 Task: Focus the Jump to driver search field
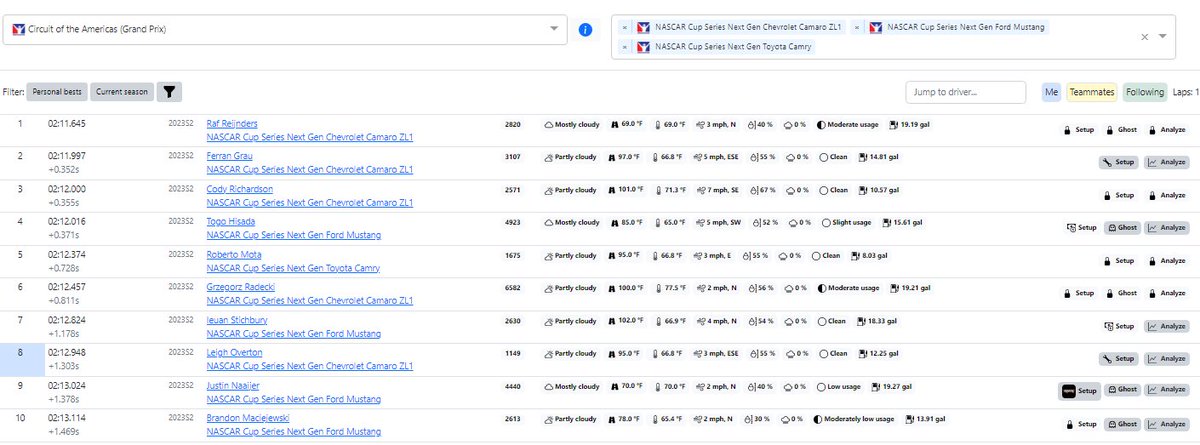click(966, 92)
